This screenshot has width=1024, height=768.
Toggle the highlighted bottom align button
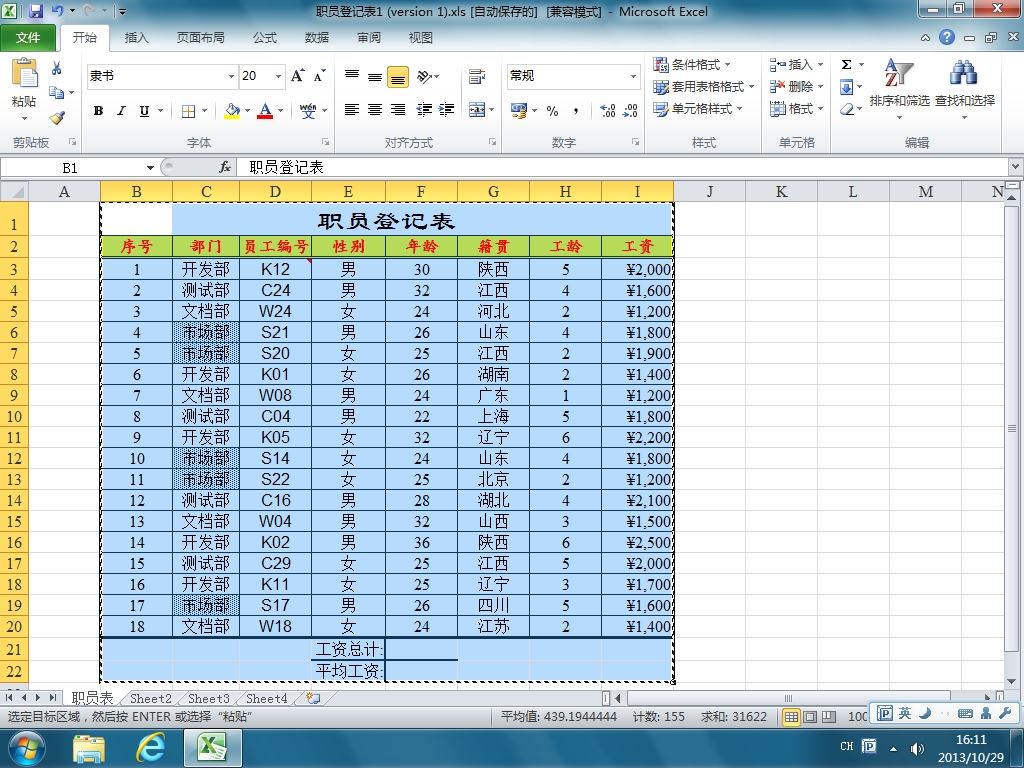tap(398, 76)
